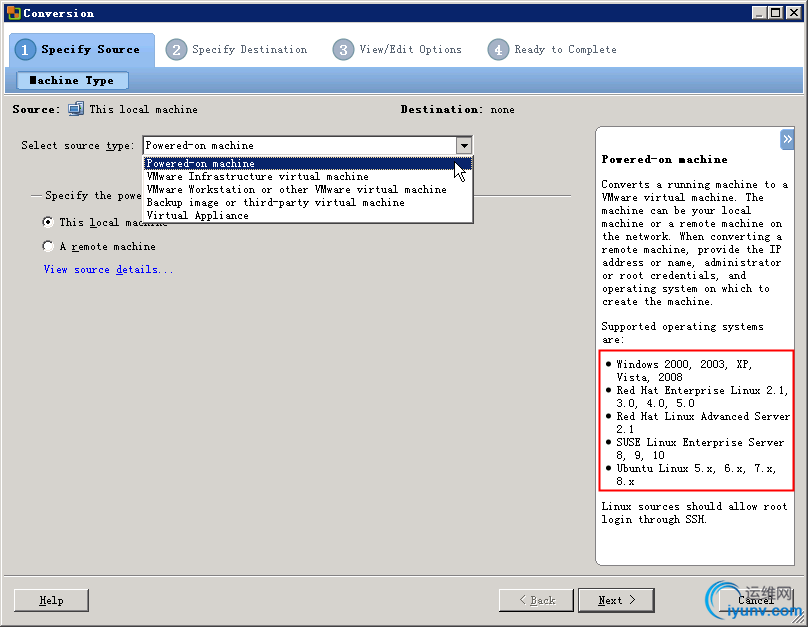Click the local machine computer icon beside Source
Image resolution: width=808 pixels, height=627 pixels.
pyautogui.click(x=76, y=109)
